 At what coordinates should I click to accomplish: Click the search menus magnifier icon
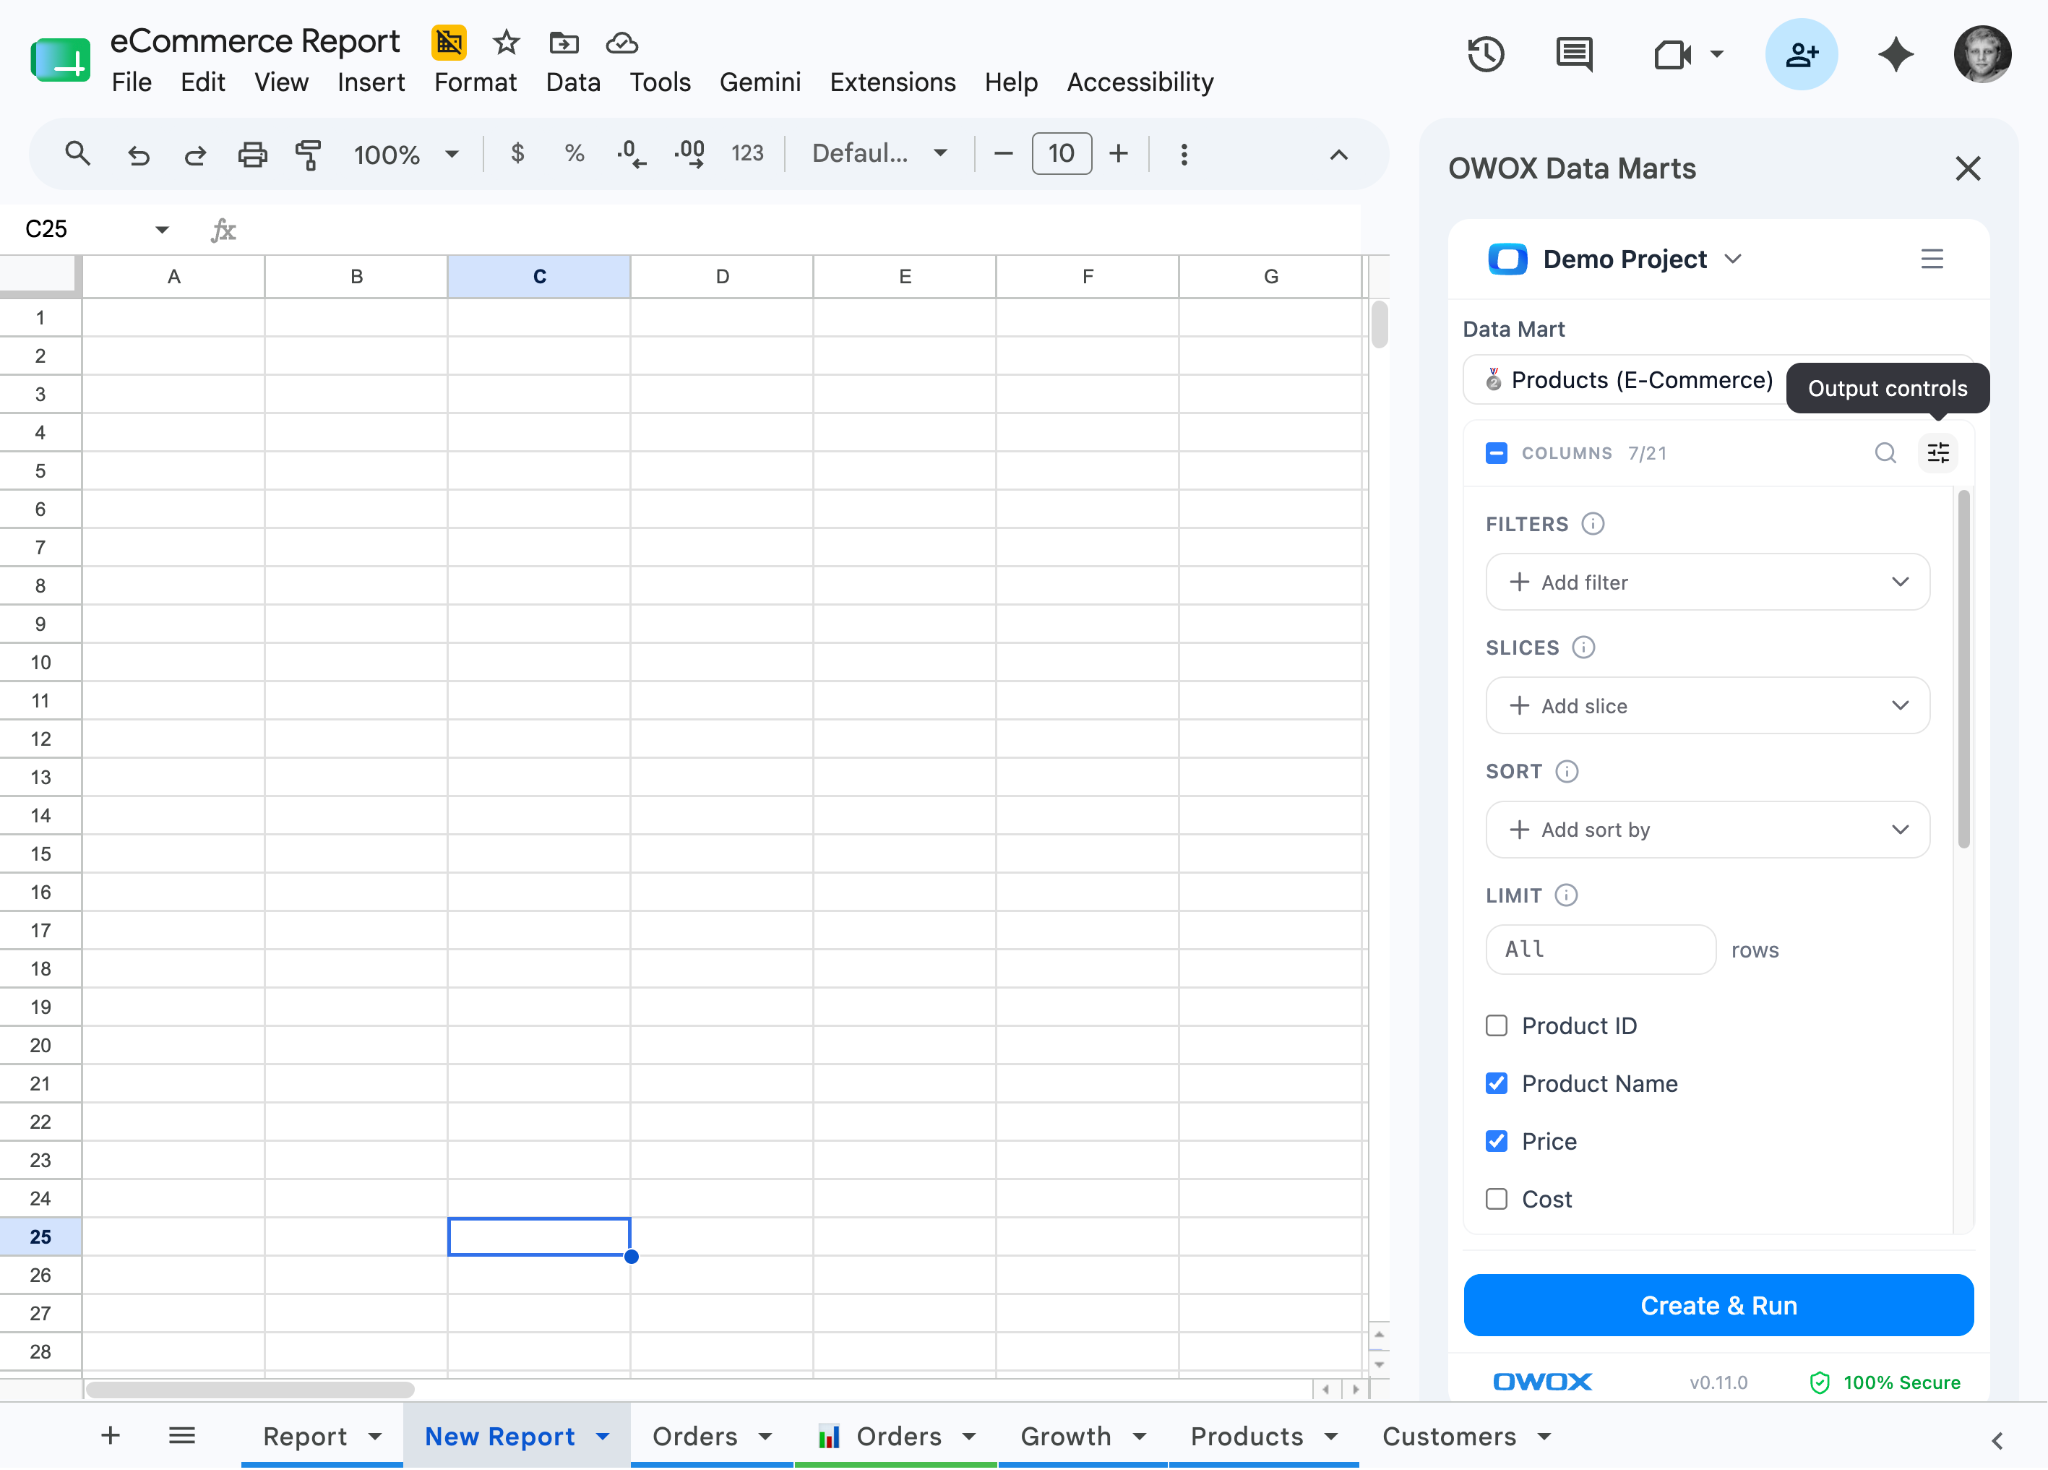(77, 154)
